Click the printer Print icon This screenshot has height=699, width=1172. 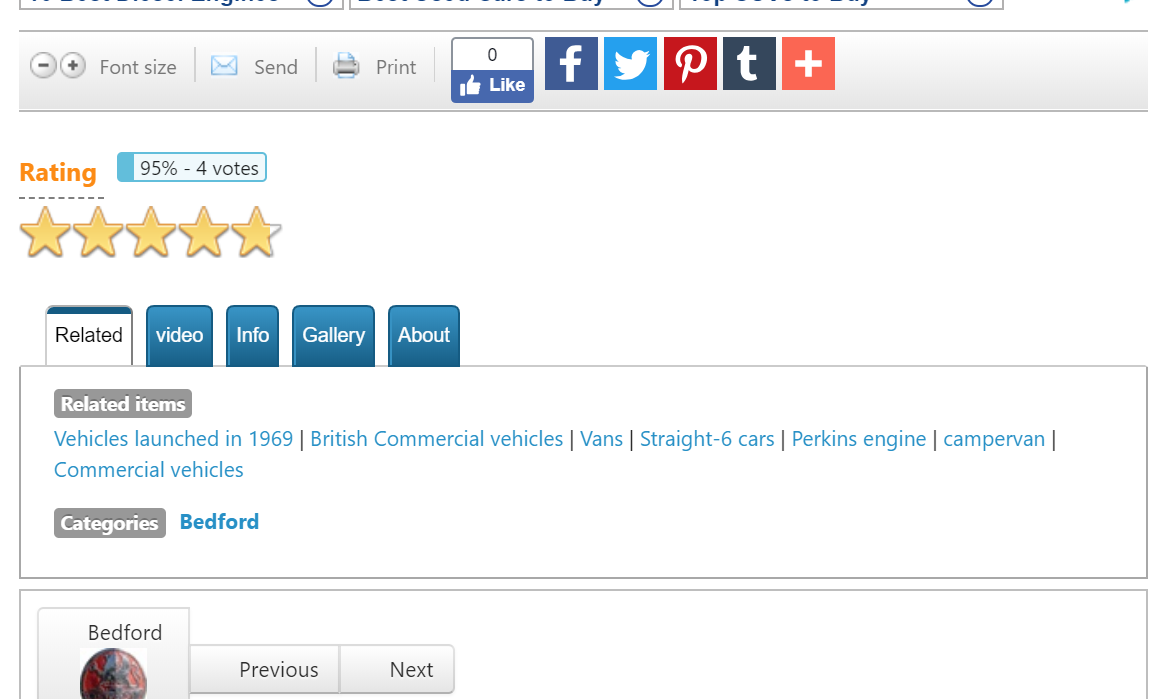[345, 66]
